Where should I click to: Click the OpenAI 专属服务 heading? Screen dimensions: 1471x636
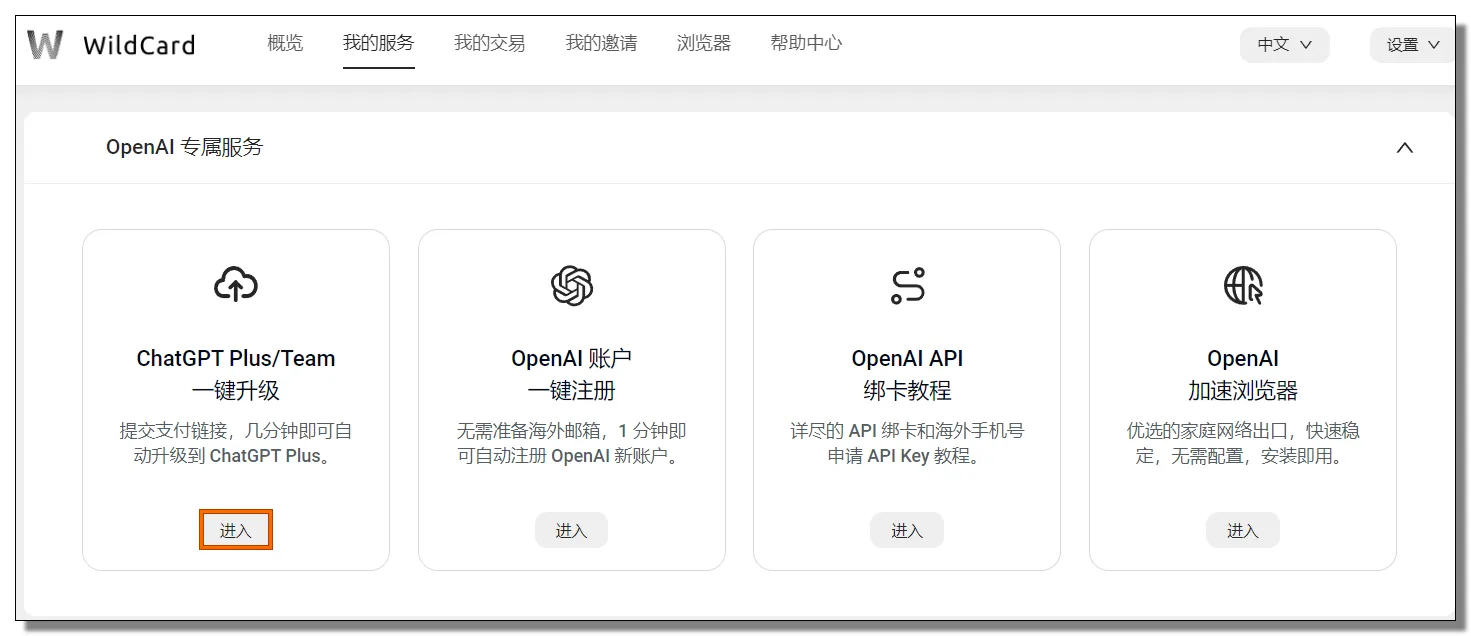pos(185,147)
